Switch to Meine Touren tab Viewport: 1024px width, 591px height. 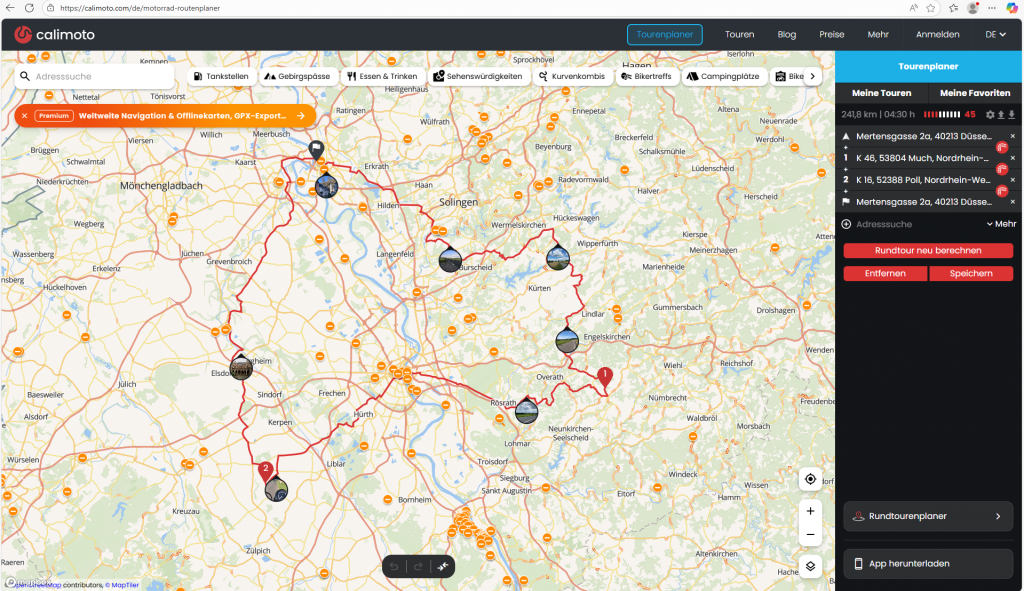tap(881, 93)
